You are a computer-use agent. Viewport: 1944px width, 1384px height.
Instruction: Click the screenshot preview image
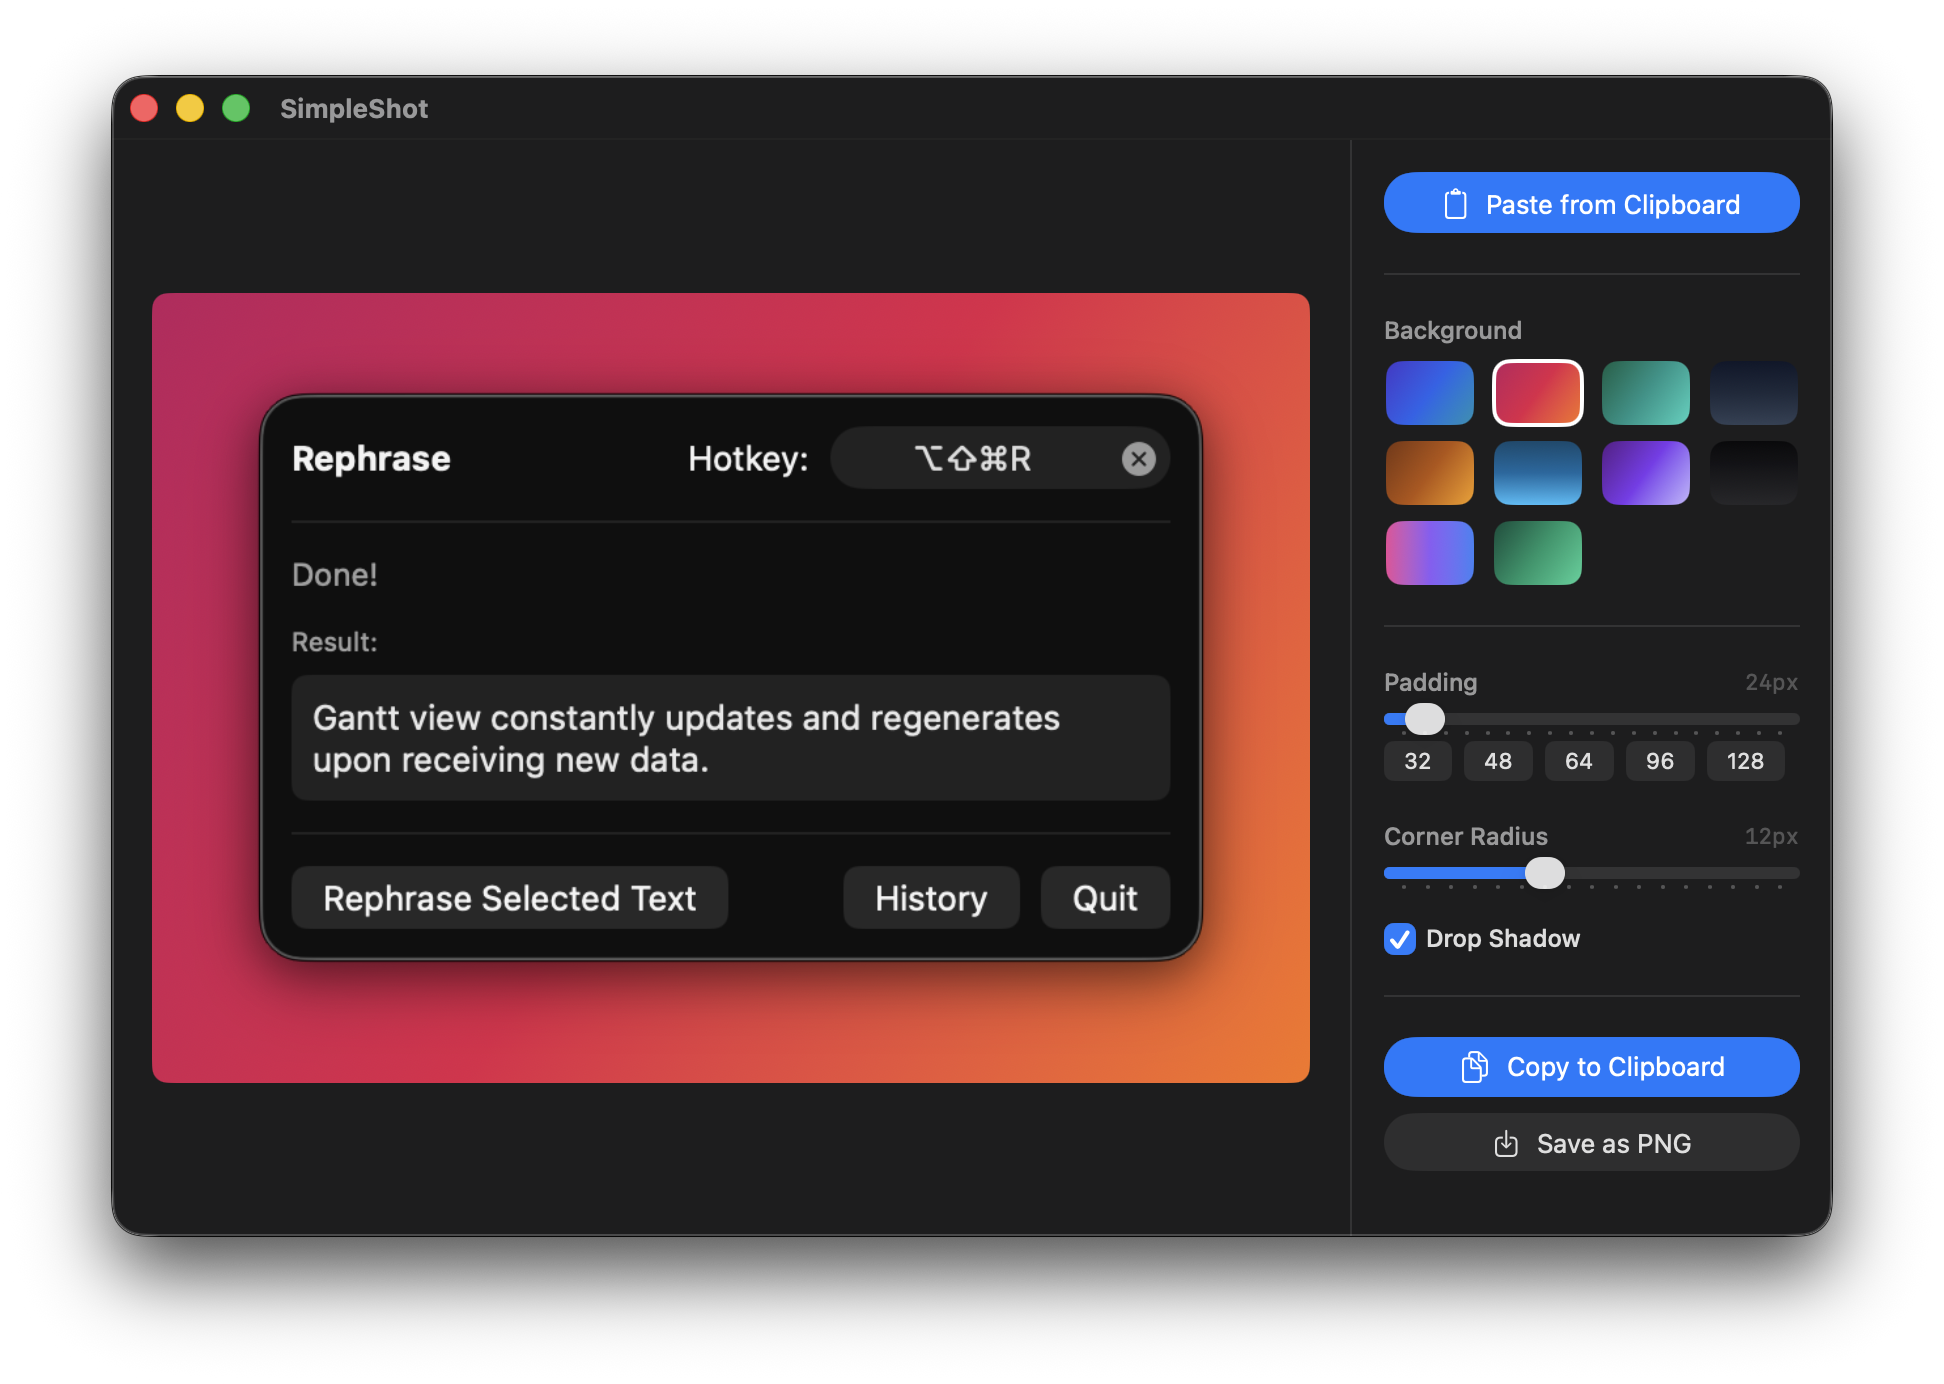[730, 687]
